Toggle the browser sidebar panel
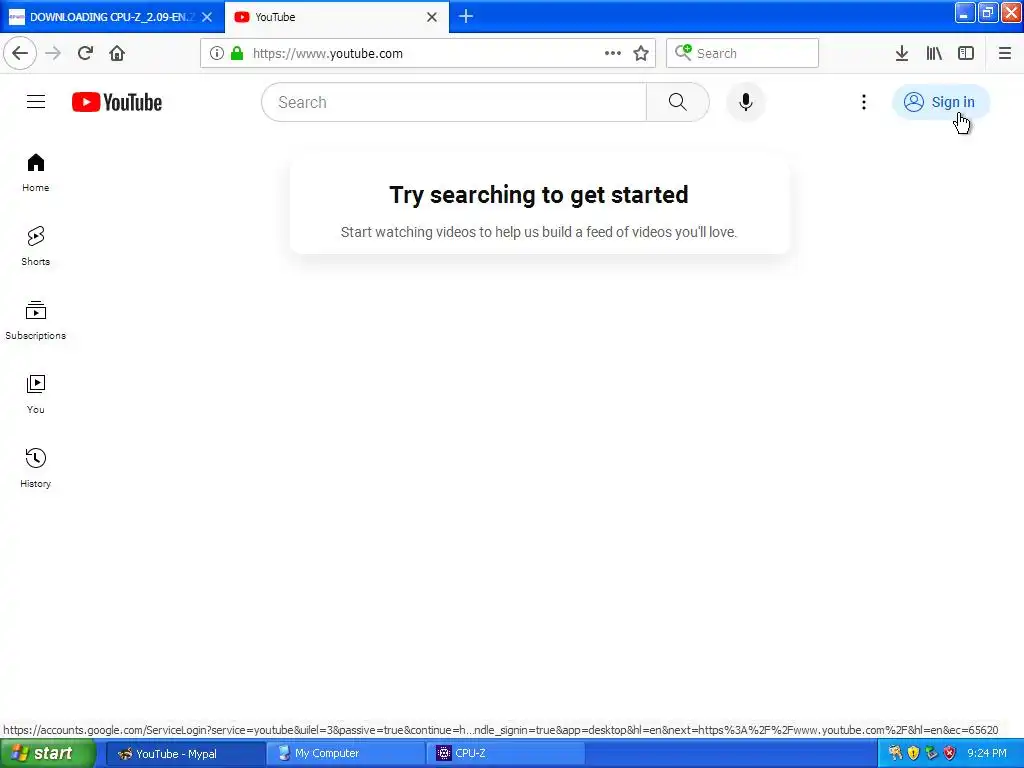The height and width of the screenshot is (768, 1024). tap(966, 54)
